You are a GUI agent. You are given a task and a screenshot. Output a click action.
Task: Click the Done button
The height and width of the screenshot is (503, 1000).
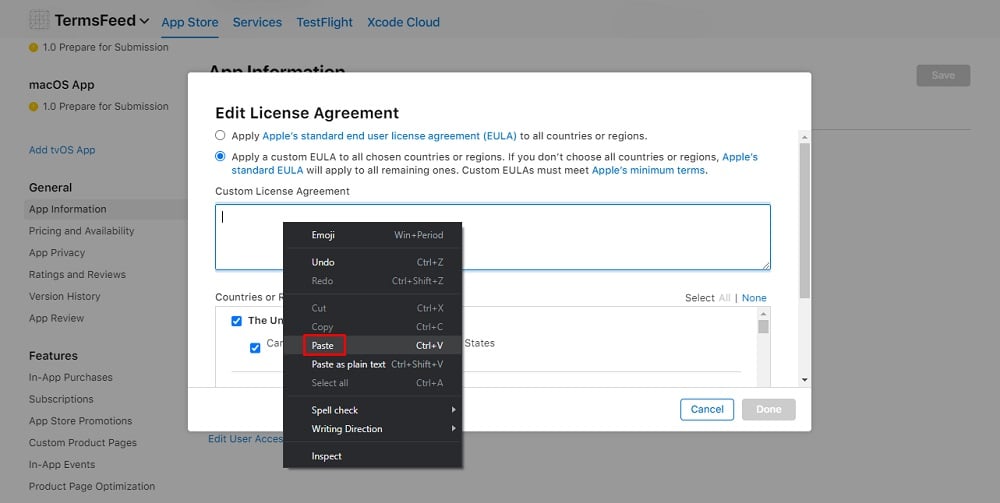point(768,409)
